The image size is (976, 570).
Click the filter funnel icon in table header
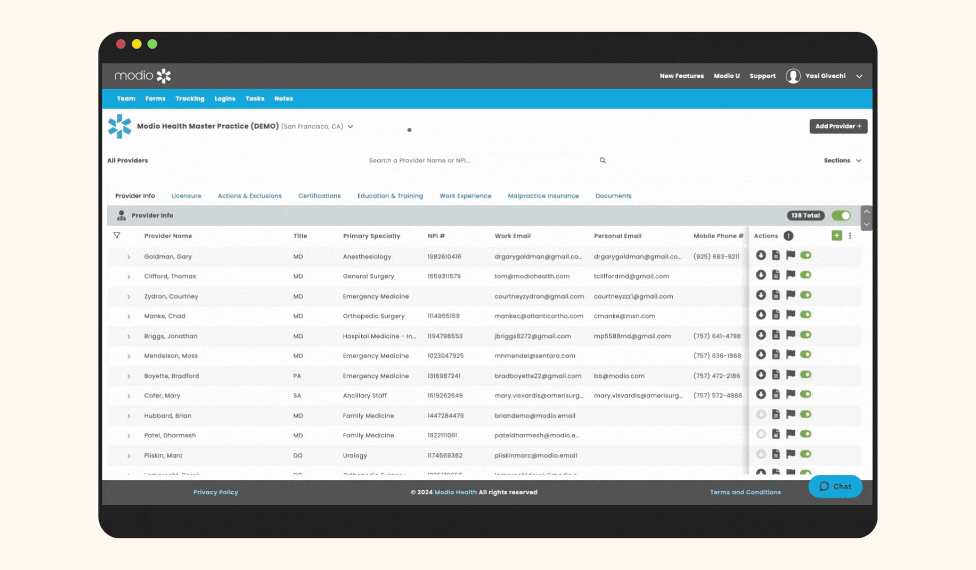[x=117, y=236]
